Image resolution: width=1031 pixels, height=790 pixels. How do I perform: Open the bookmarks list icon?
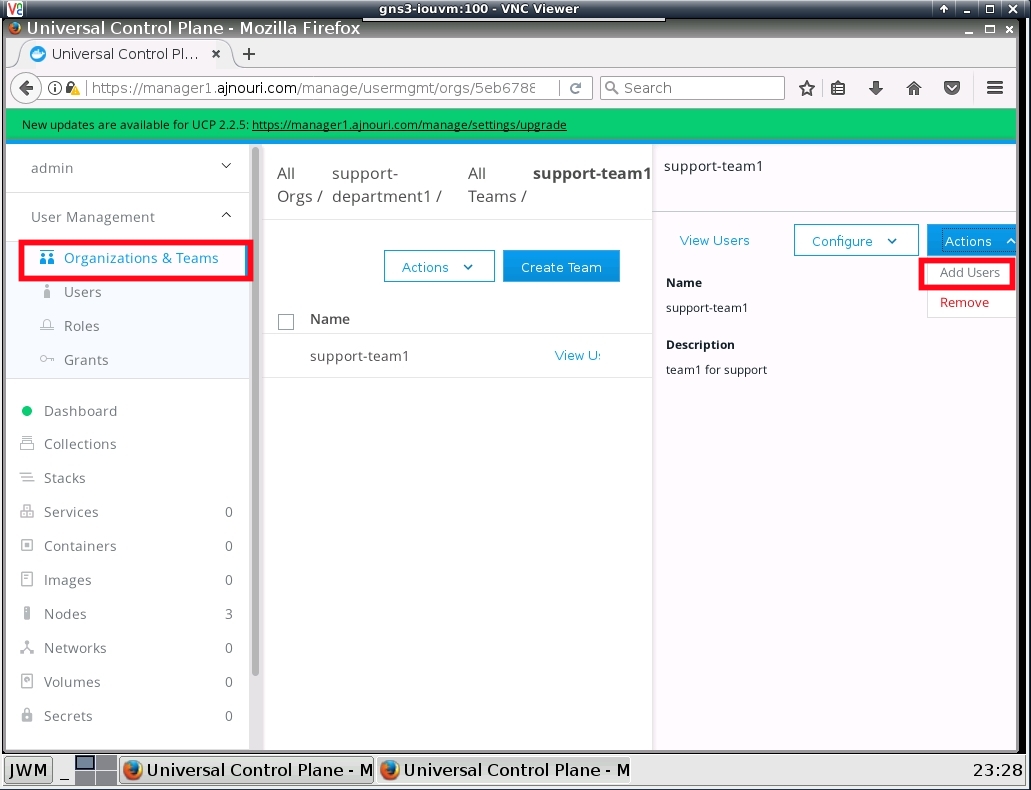[x=838, y=88]
